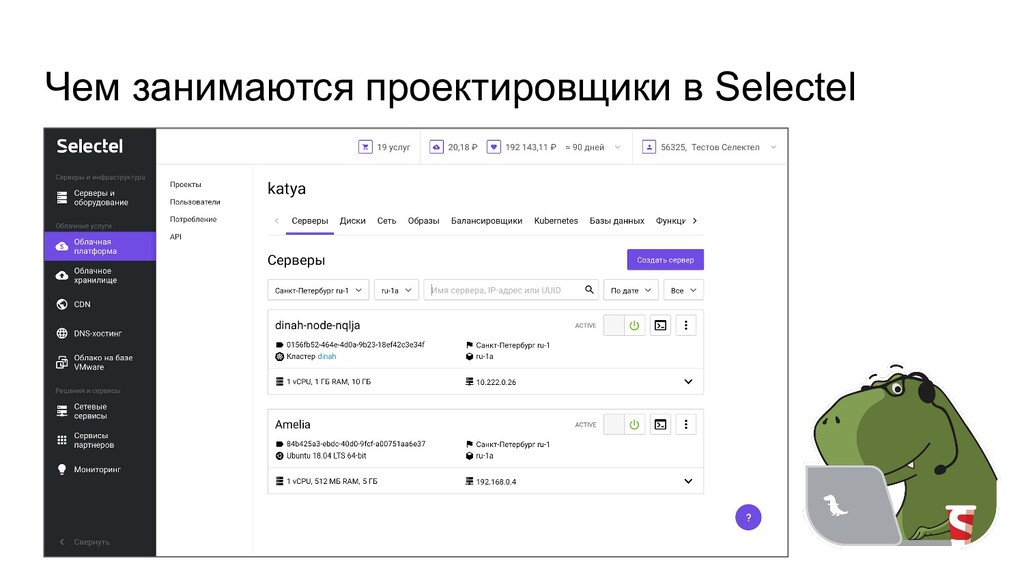Image resolution: width=1024 pixels, height=576 pixels.
Task: Switch to the Kubernetes tab
Action: 556,221
